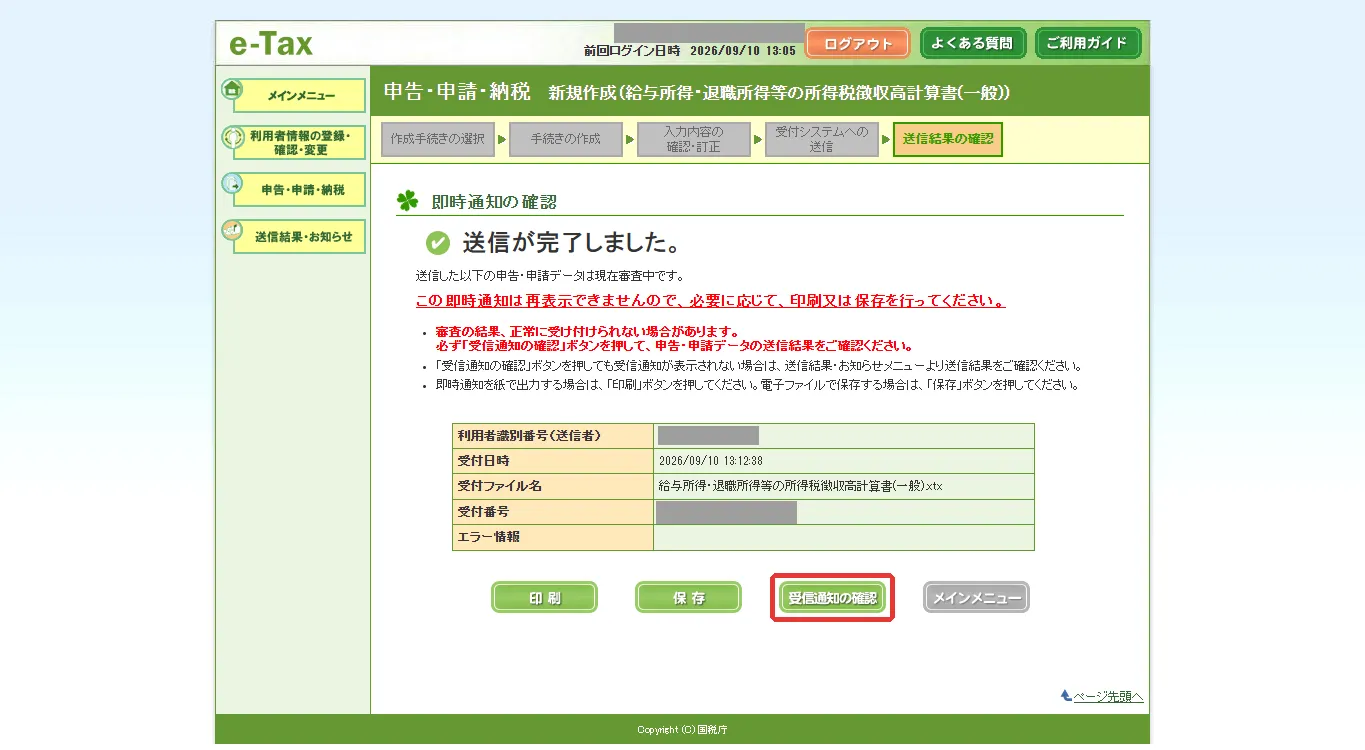Screen dimensions: 1365x750
Task: Click the 印刷 button
Action: click(544, 598)
